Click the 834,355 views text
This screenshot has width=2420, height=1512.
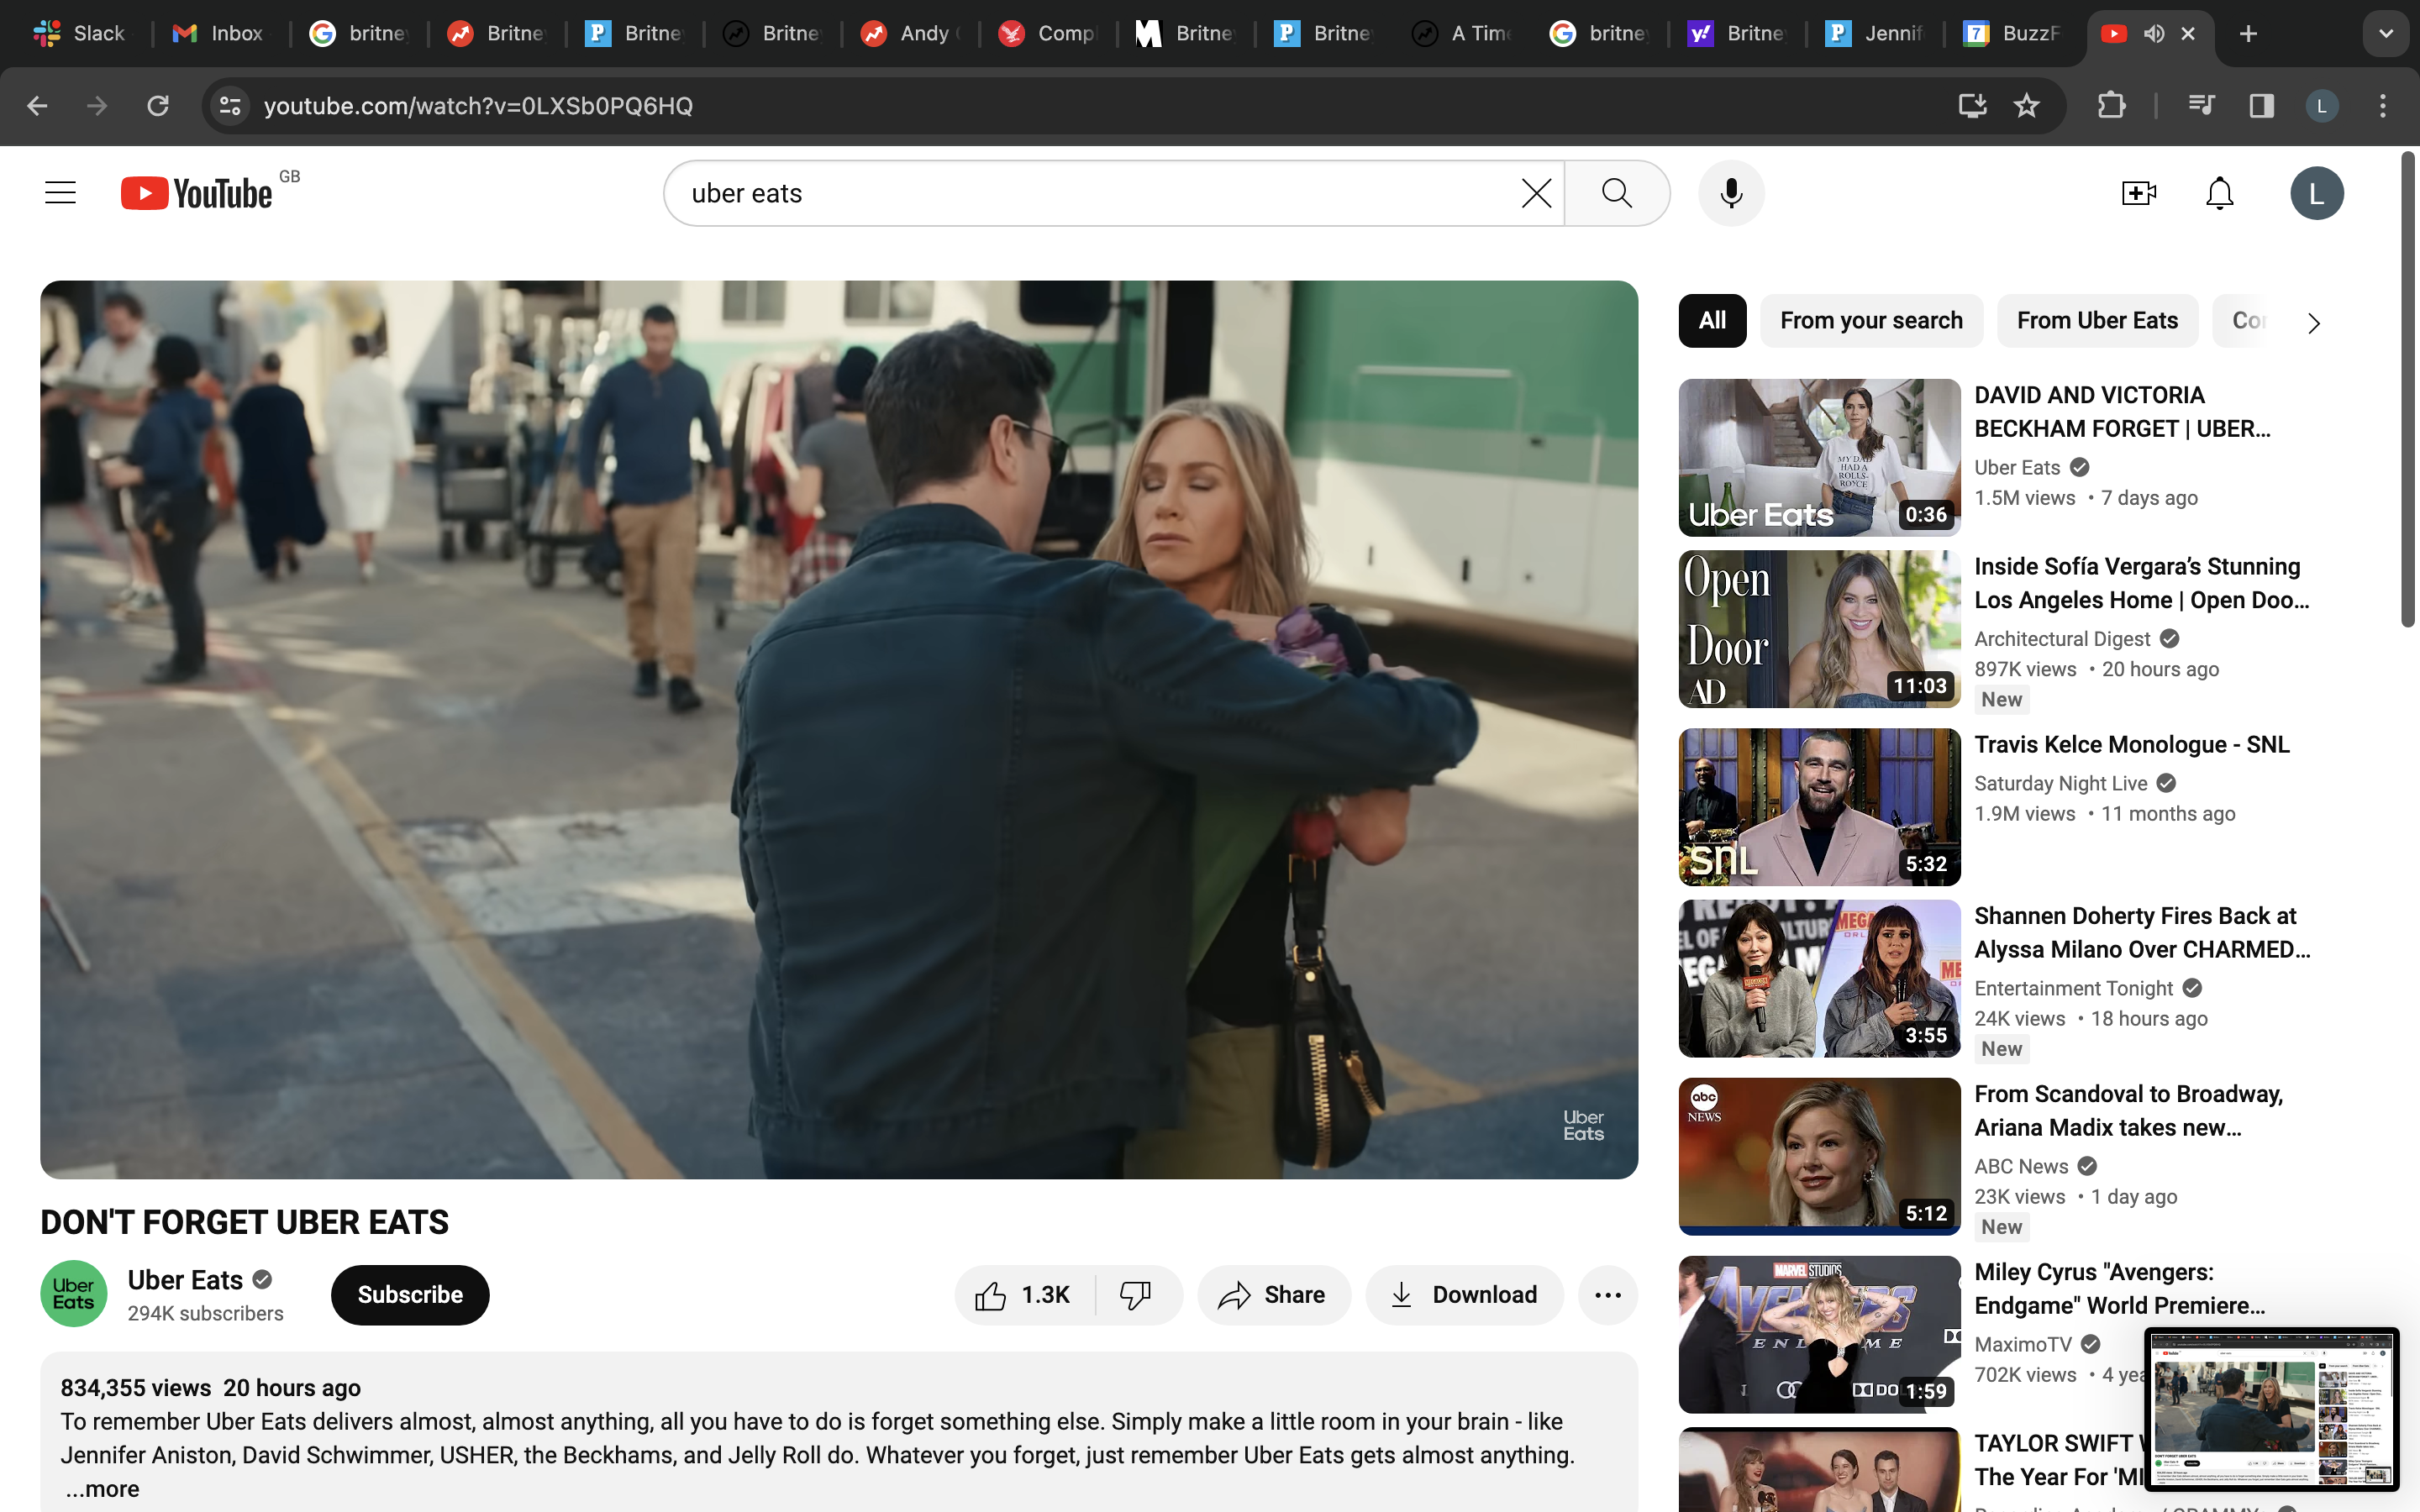(136, 1388)
